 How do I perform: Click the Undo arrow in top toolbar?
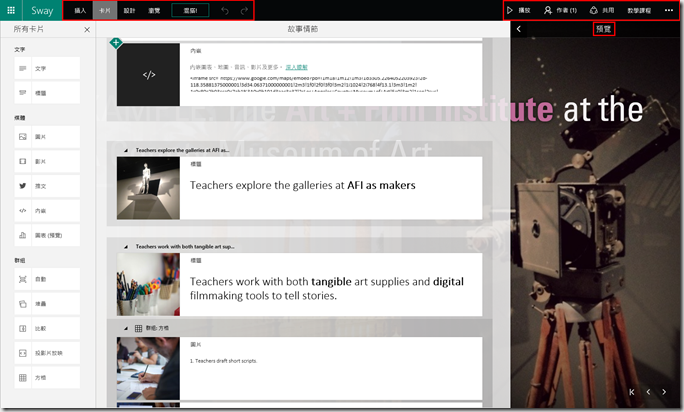pos(225,10)
